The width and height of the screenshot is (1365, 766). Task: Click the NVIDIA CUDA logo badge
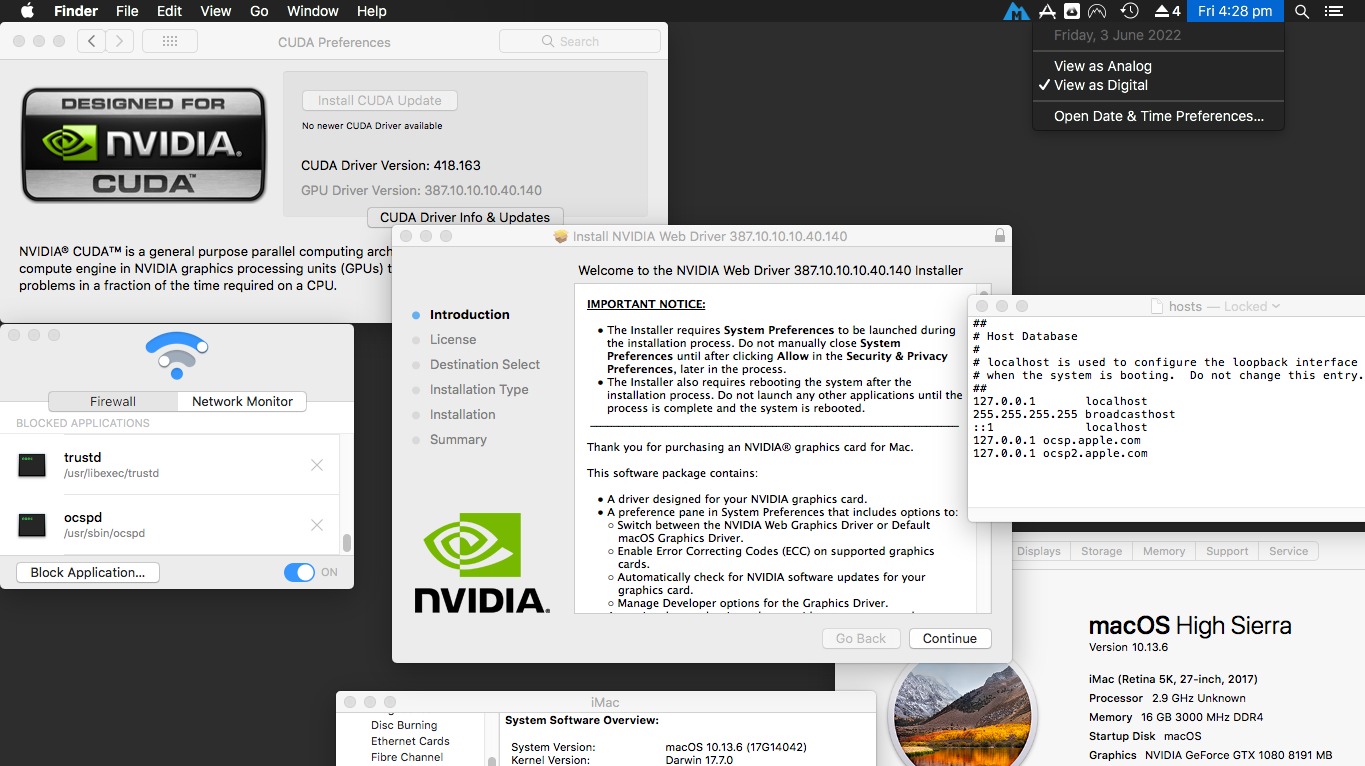pyautogui.click(x=143, y=144)
